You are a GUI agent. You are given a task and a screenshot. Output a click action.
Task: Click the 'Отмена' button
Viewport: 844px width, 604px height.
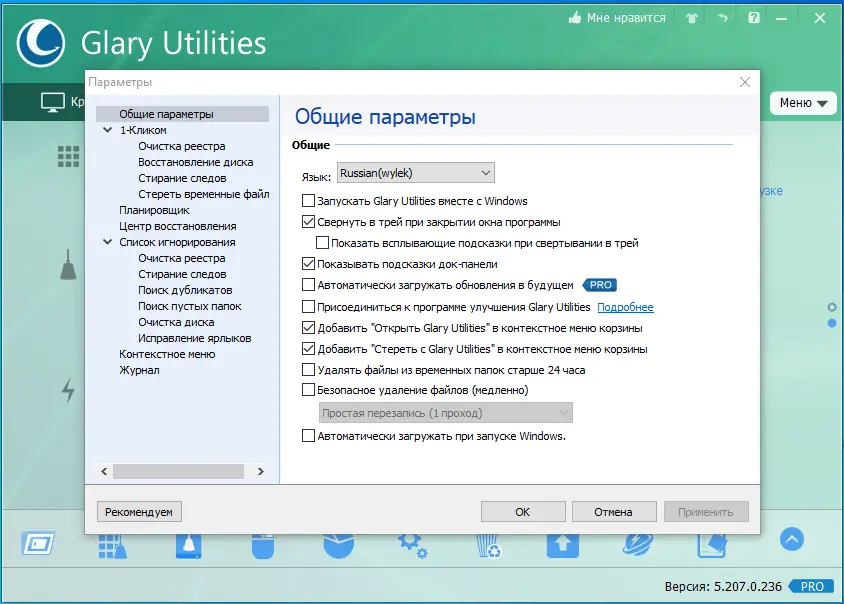[614, 512]
